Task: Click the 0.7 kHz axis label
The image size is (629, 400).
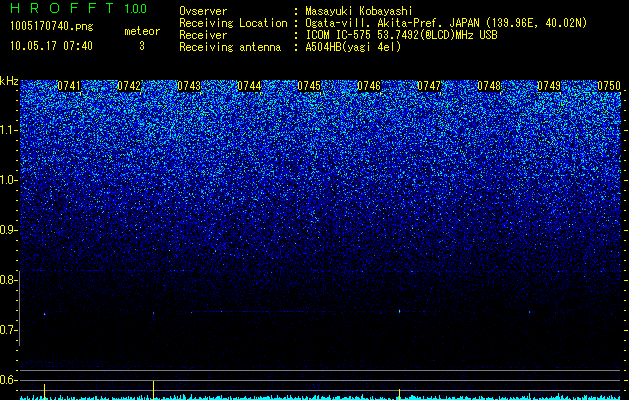Action: pos(8,330)
